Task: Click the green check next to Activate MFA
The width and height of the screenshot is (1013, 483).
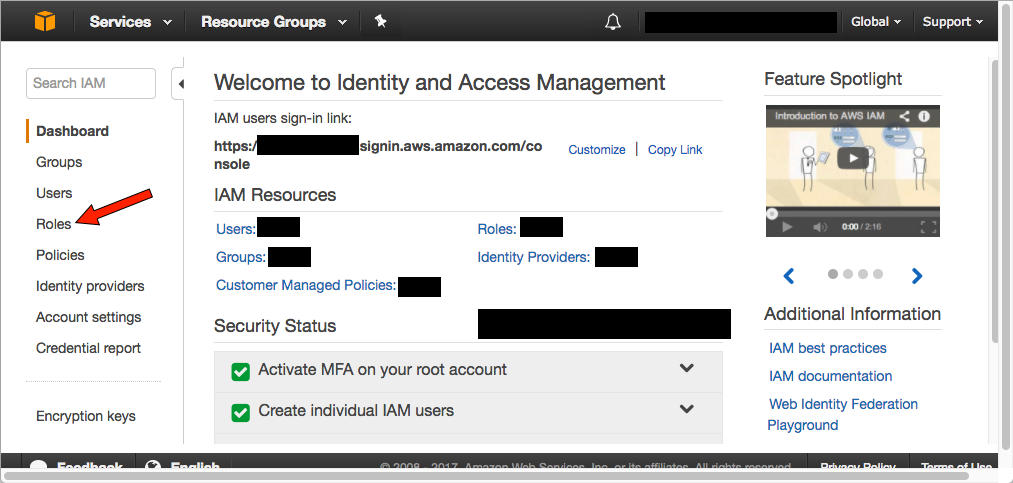Action: (240, 371)
